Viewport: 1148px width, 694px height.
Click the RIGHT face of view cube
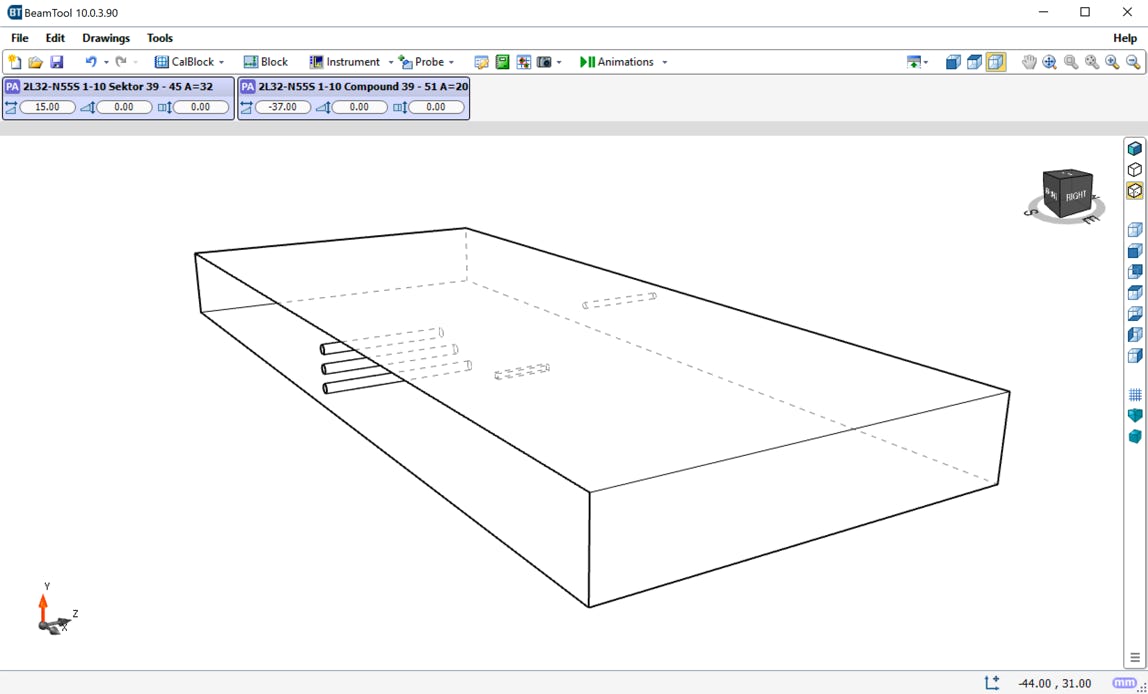[x=1076, y=196]
